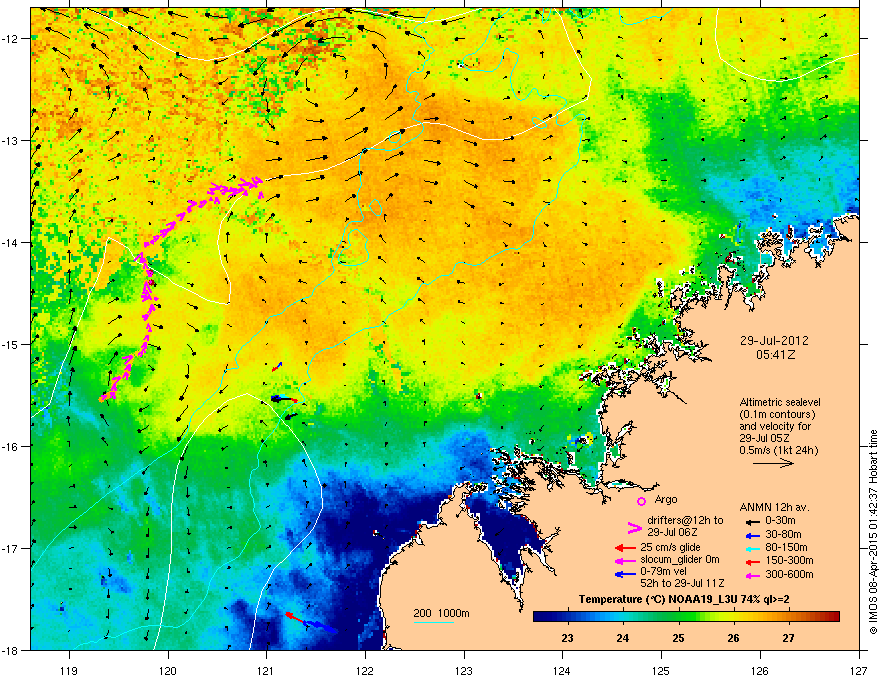The image size is (880, 680).
Task: Click the 123 longitude axis label
Action: (x=464, y=670)
